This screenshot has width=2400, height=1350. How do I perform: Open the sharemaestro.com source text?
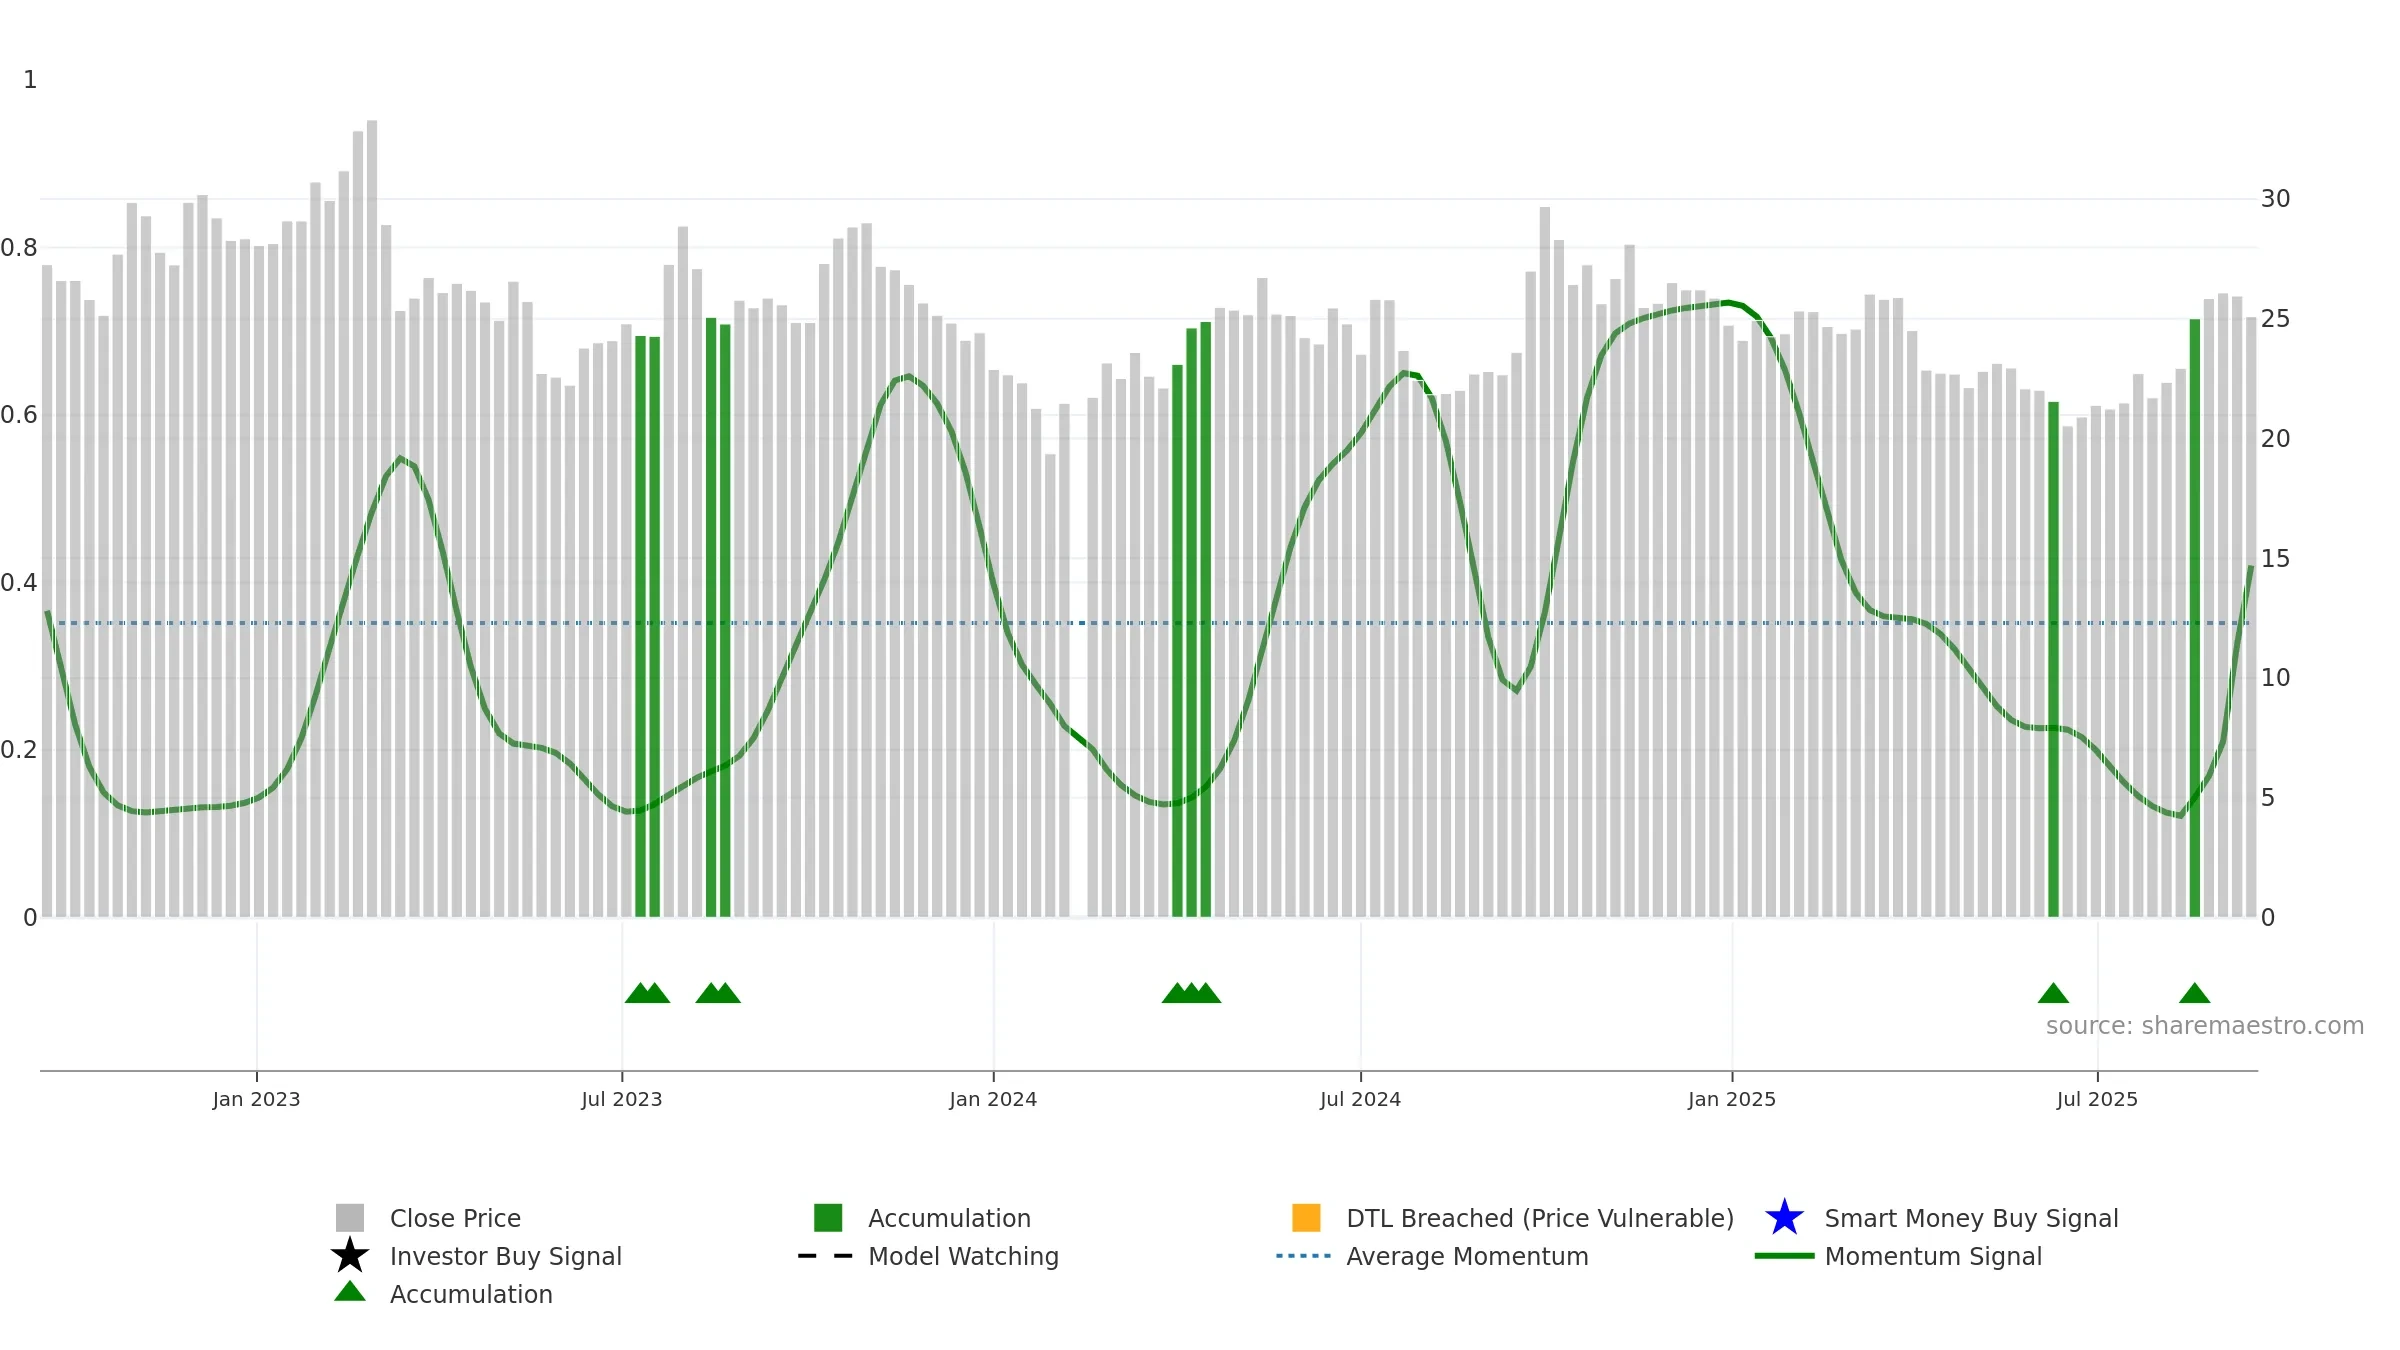click(2205, 1026)
